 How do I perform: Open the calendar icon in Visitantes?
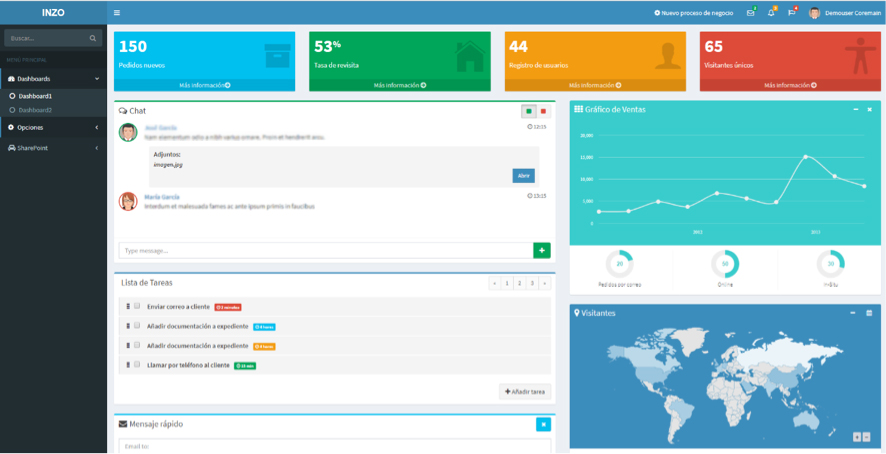pos(870,313)
